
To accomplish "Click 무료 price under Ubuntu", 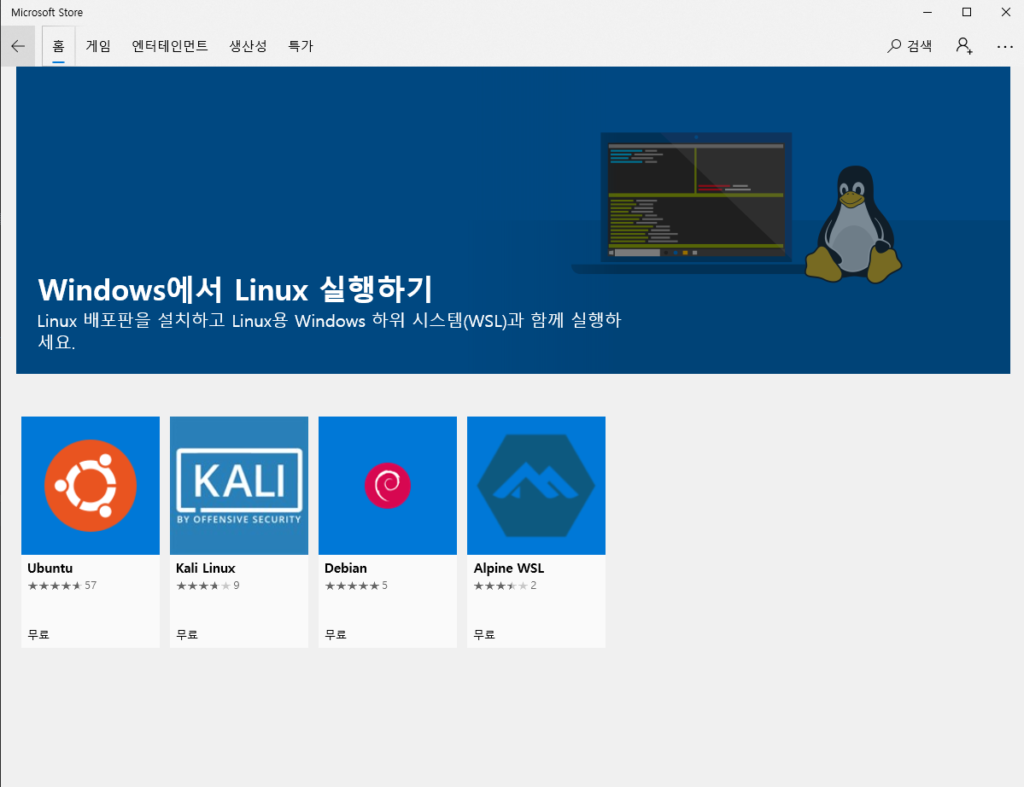I will pos(39,634).
